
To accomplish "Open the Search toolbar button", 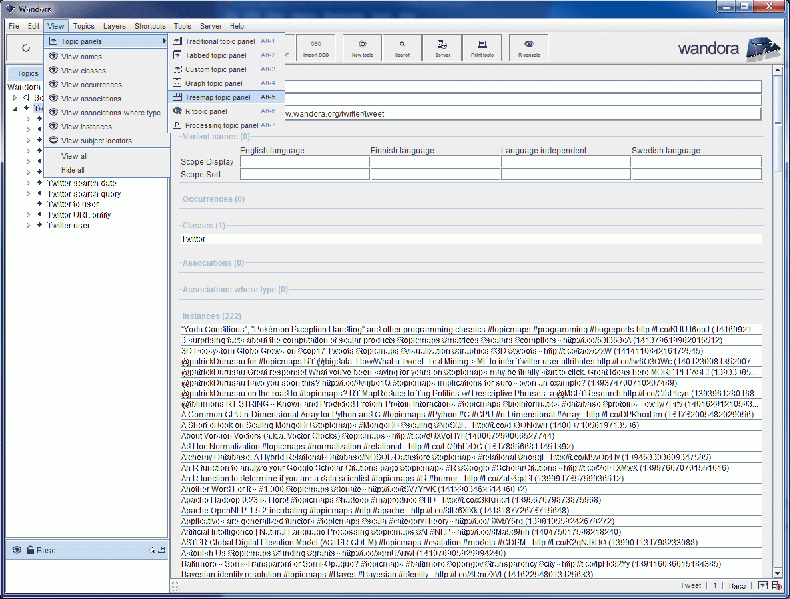I will tap(401, 48).
